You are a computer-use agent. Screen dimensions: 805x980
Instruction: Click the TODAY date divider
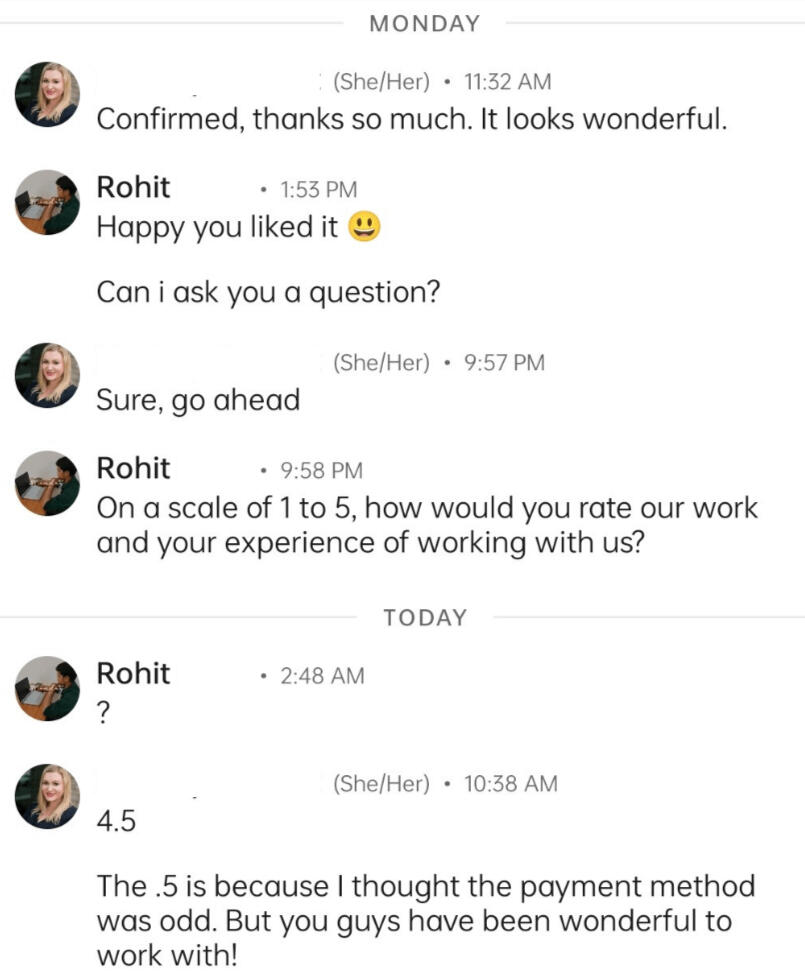(x=424, y=618)
